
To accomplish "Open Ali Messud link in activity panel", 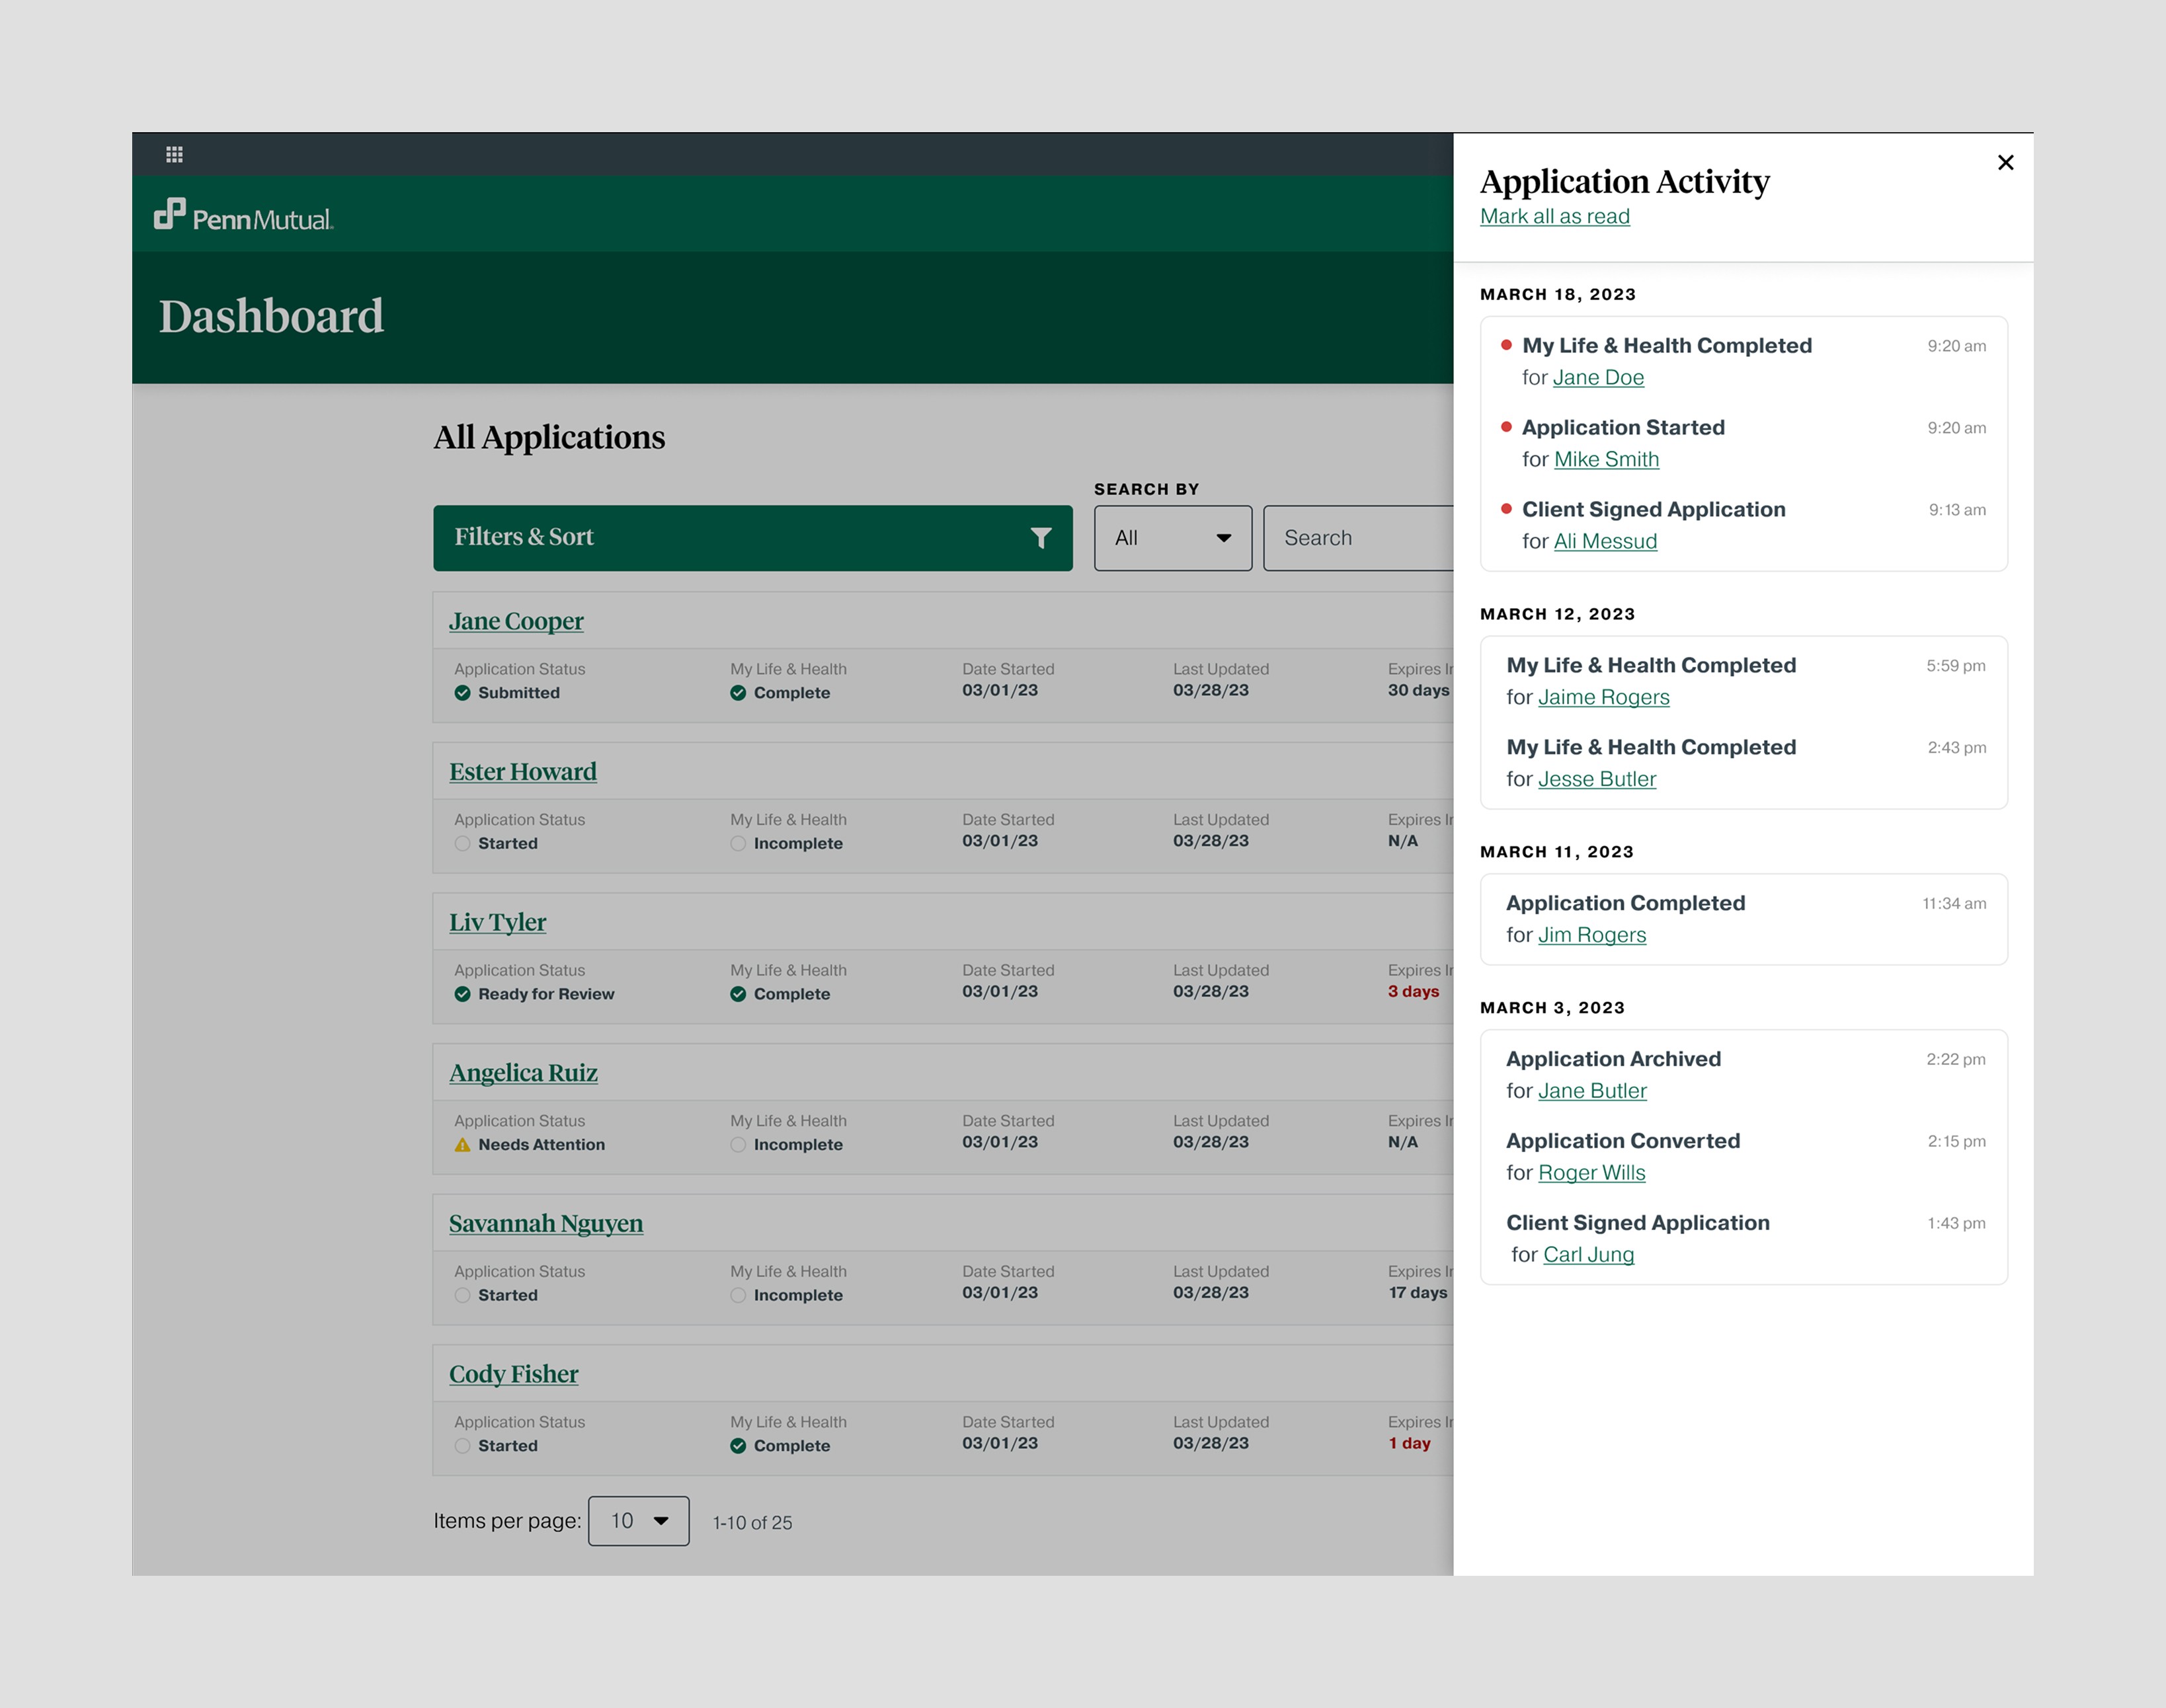I will 1606,541.
